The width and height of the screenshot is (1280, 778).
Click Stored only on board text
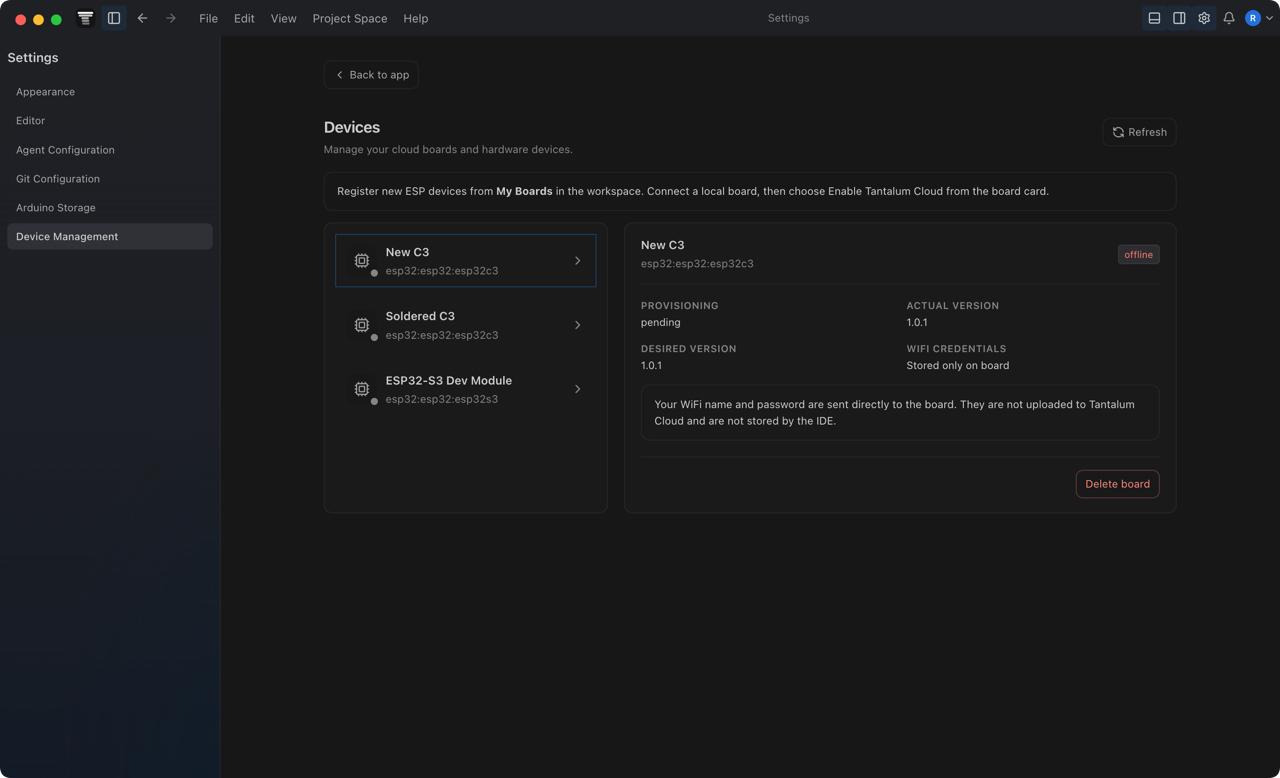958,366
